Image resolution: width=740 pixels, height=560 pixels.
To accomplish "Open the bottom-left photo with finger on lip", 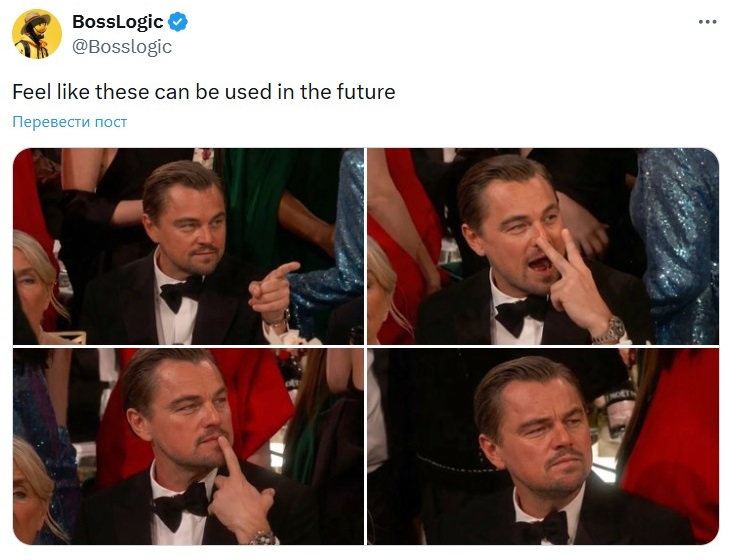I will coord(188,446).
